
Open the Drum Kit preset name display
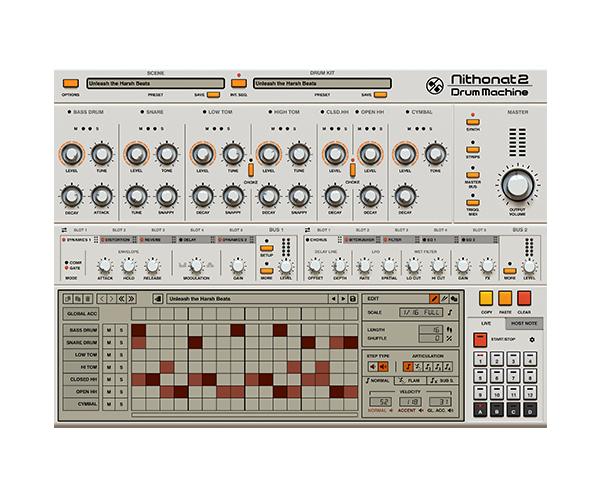click(322, 83)
